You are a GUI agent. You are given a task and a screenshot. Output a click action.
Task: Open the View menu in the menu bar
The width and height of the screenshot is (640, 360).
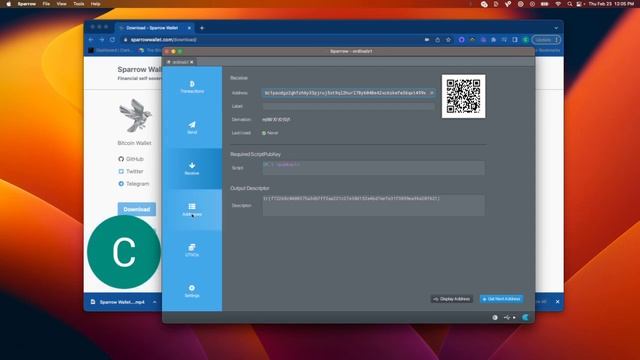click(x=61, y=4)
